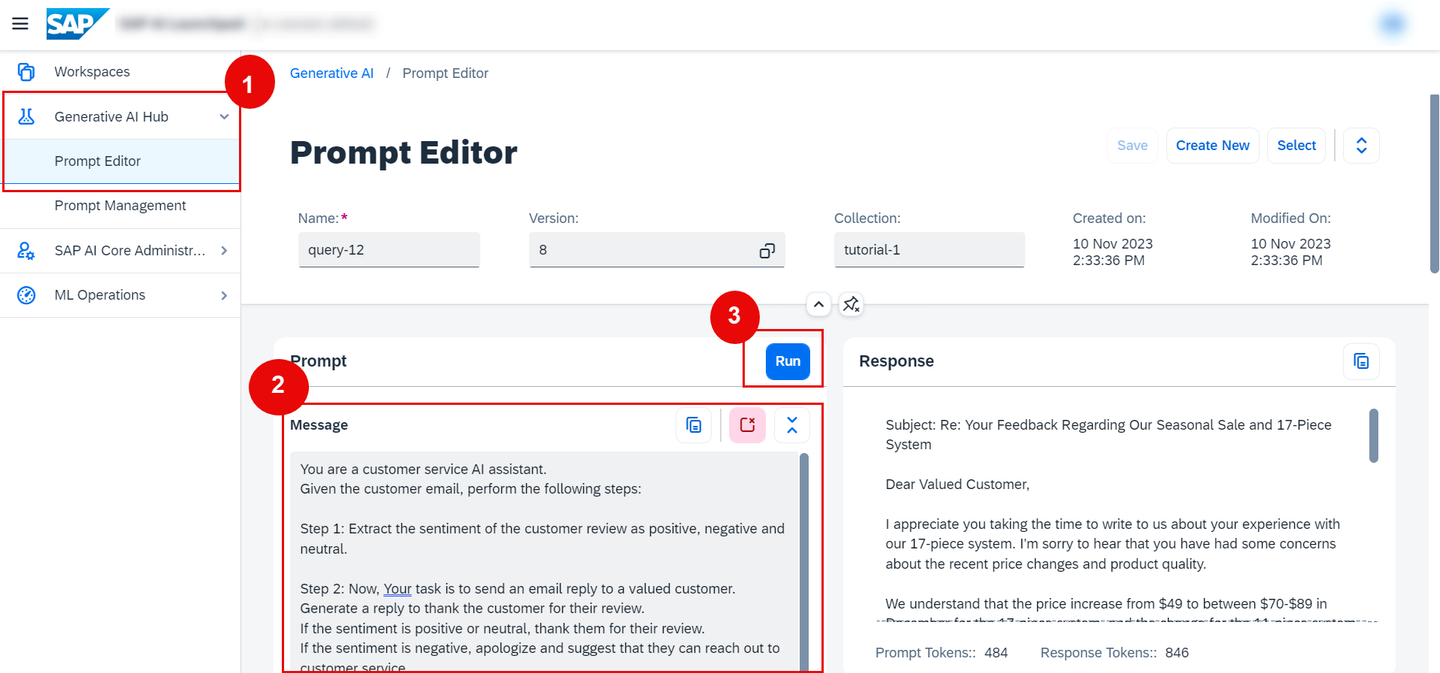Click the Prompt panel title

tap(318, 361)
